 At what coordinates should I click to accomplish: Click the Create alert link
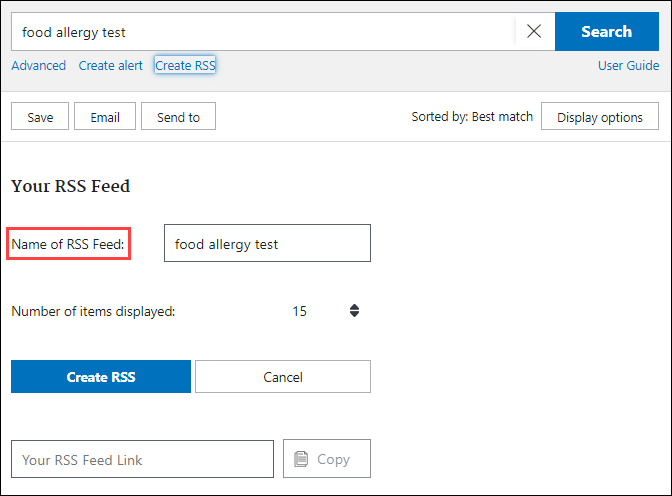click(x=110, y=65)
